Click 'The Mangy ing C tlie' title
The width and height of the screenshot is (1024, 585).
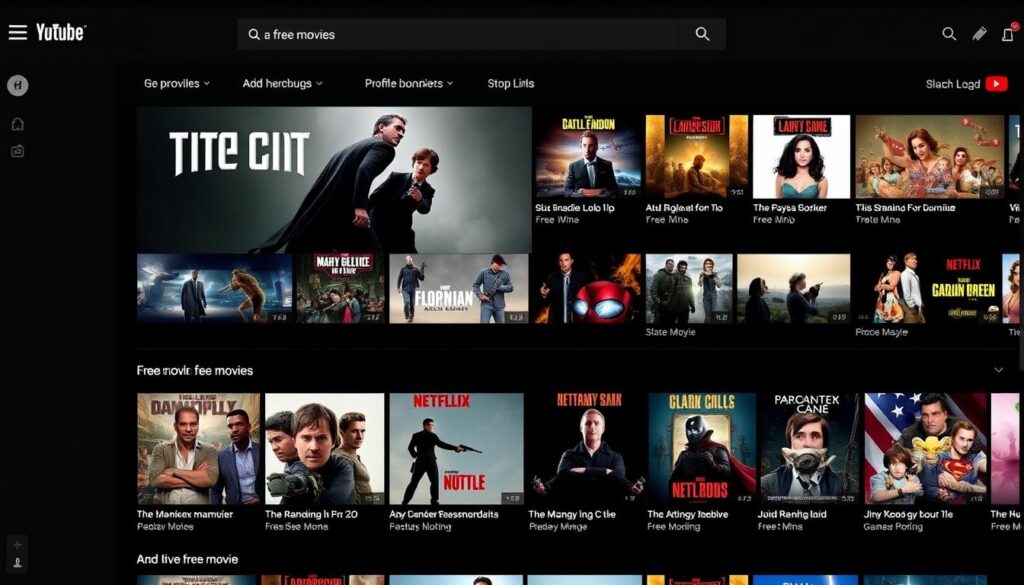point(572,514)
